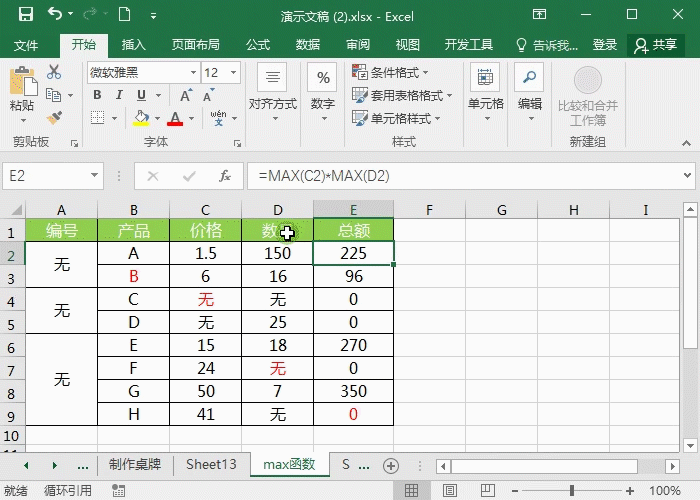Open the 制作桌牌 sheet tab
Screen dimensions: 700x500
click(x=135, y=464)
